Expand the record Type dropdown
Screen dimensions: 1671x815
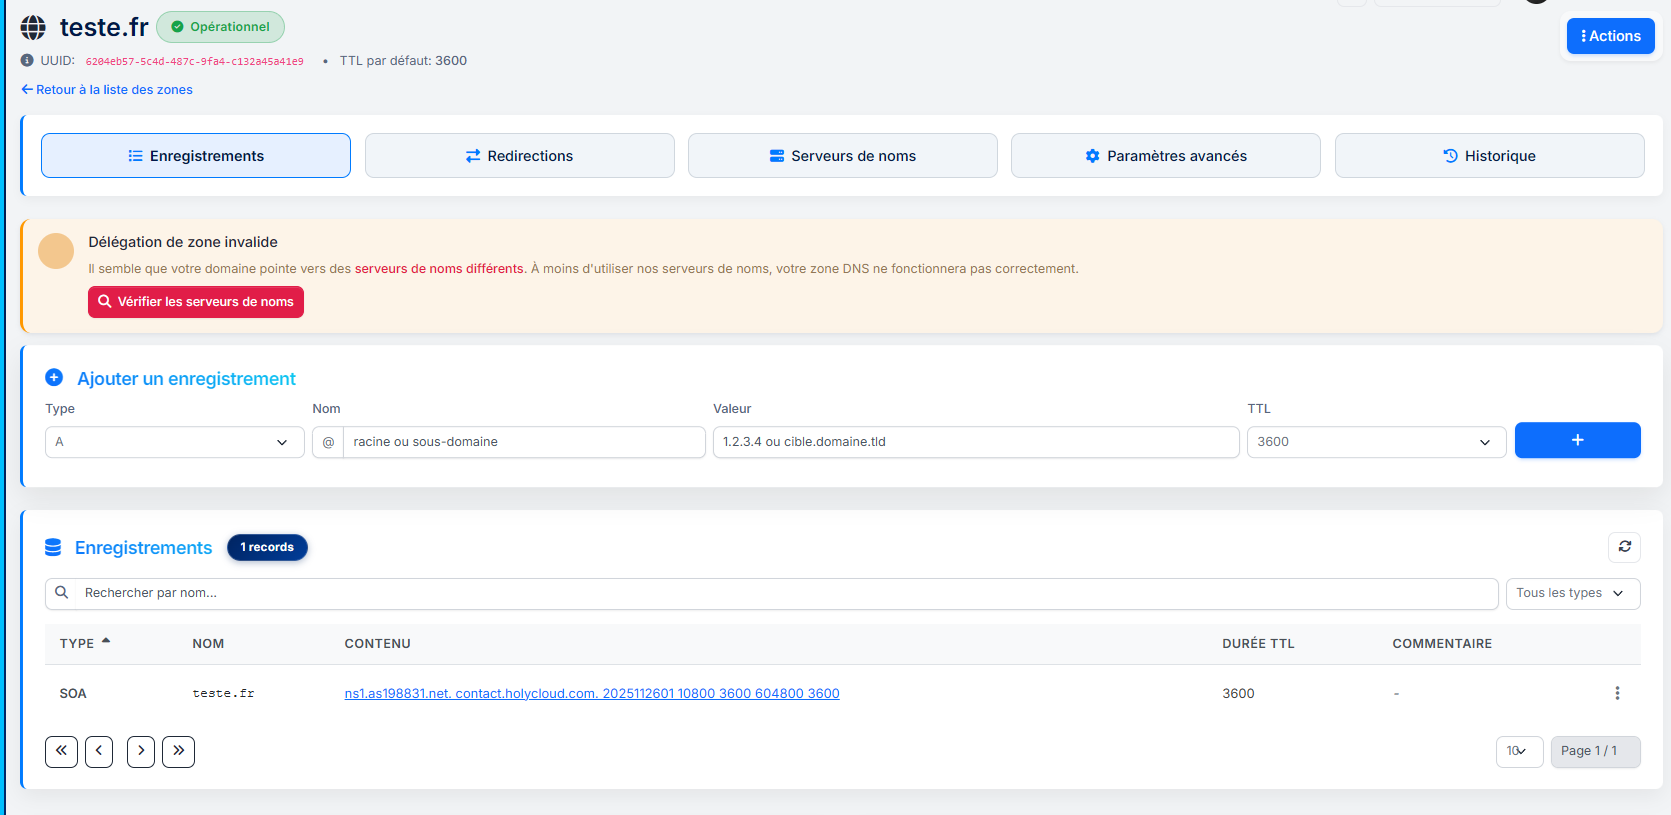tap(174, 442)
